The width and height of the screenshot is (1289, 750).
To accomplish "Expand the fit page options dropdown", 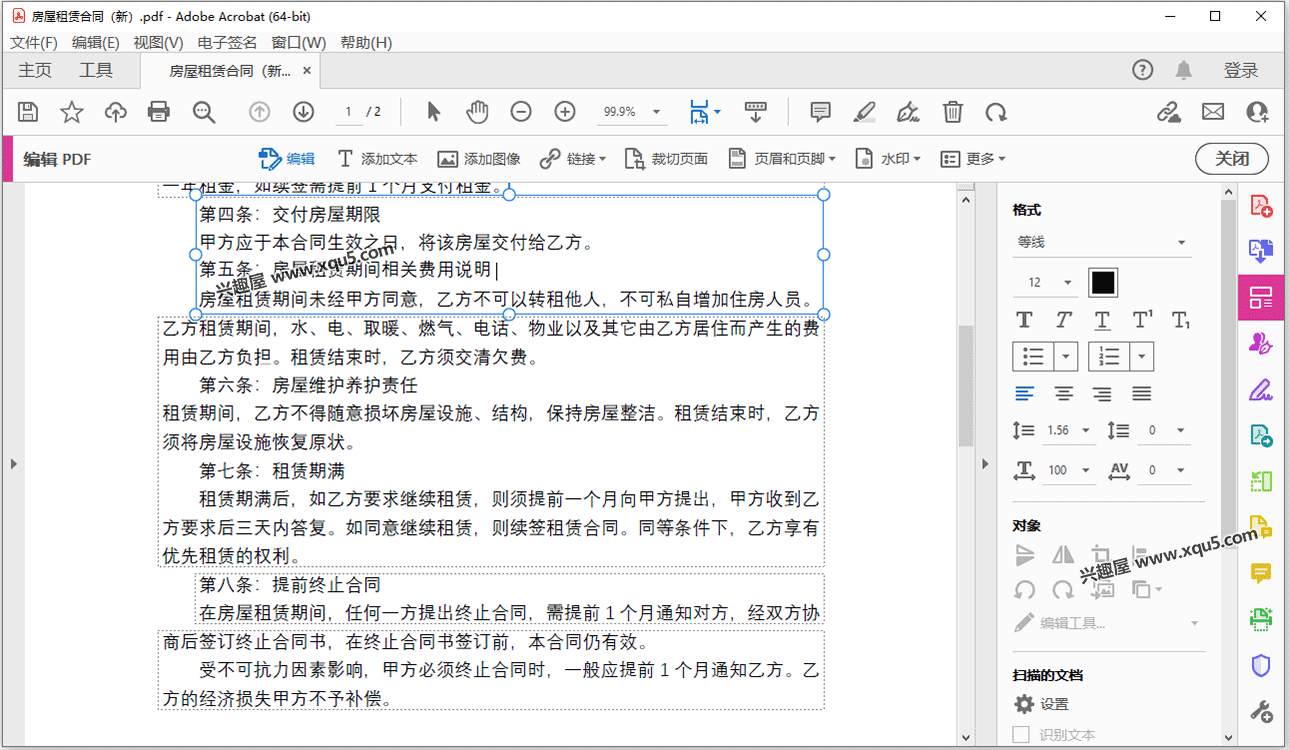I will click(x=718, y=112).
